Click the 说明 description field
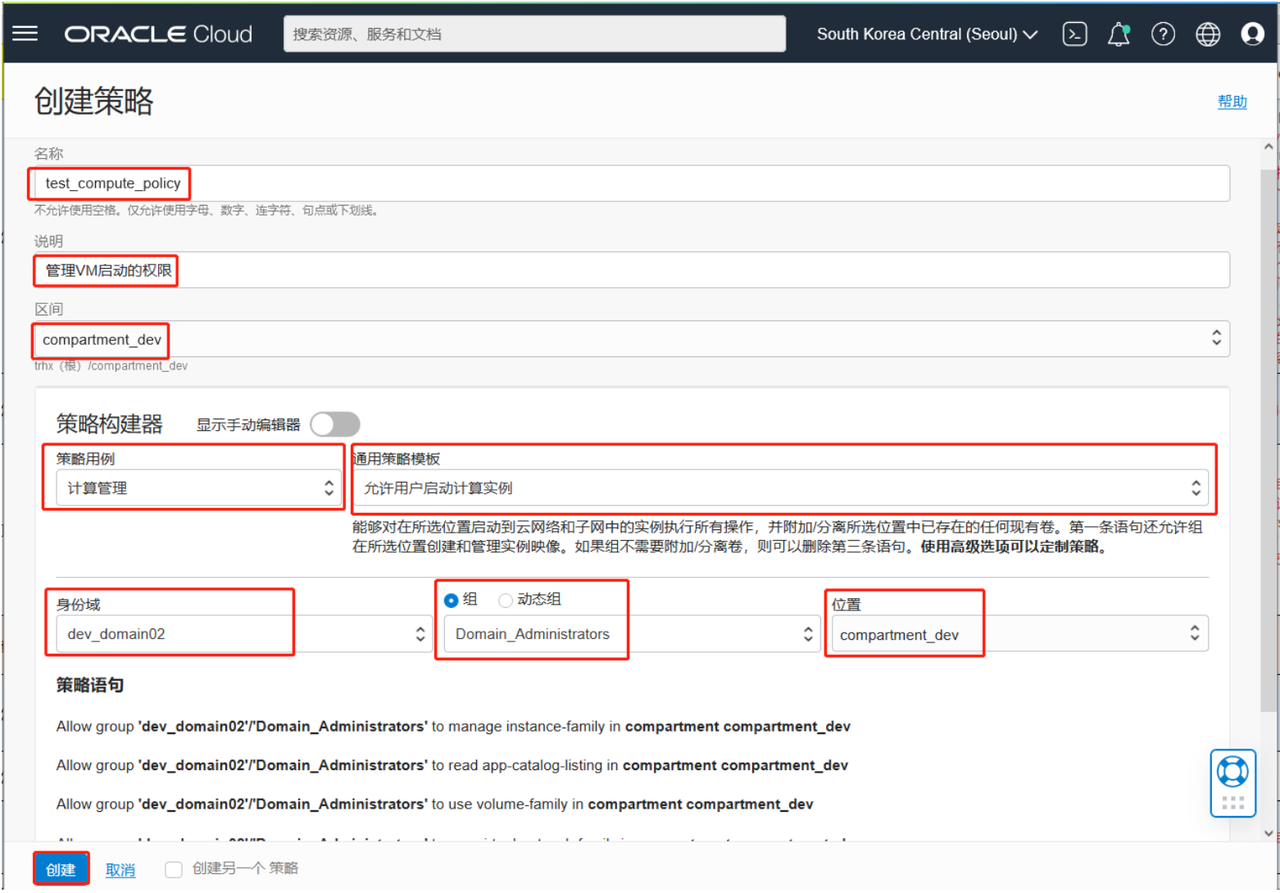This screenshot has height=893, width=1280. click(632, 270)
